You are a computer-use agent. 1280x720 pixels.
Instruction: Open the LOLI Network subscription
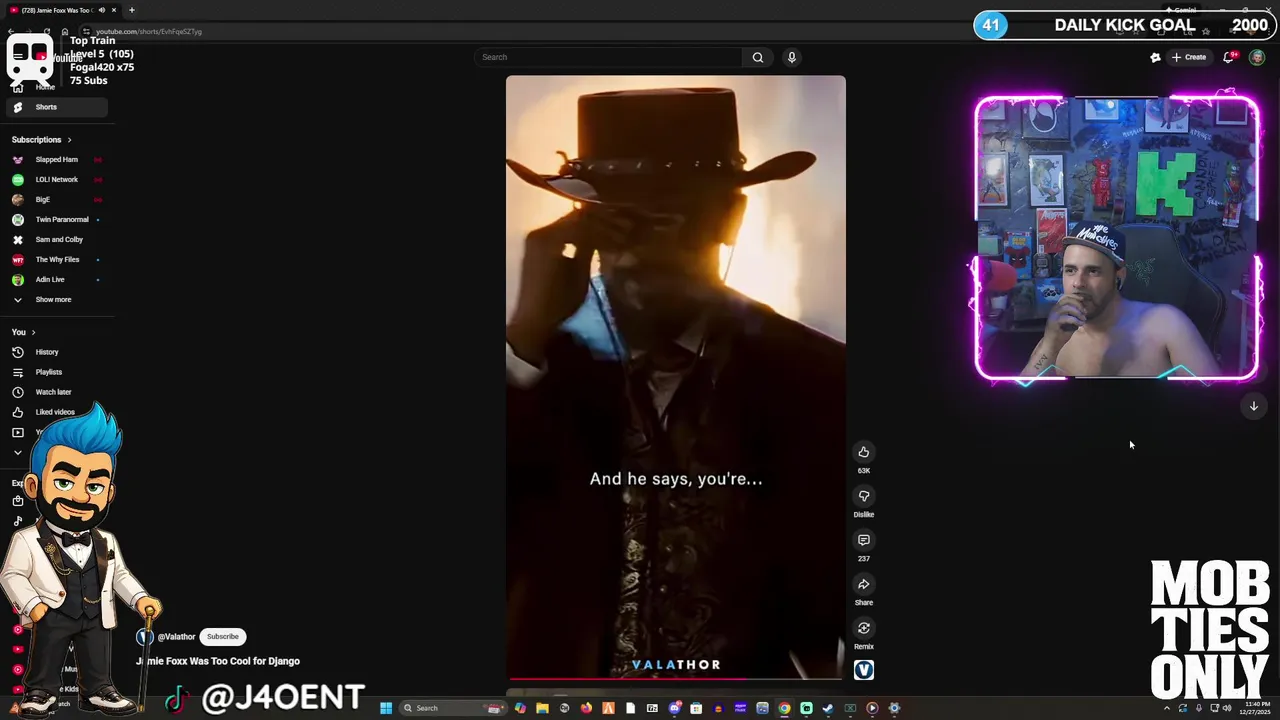tap(56, 180)
